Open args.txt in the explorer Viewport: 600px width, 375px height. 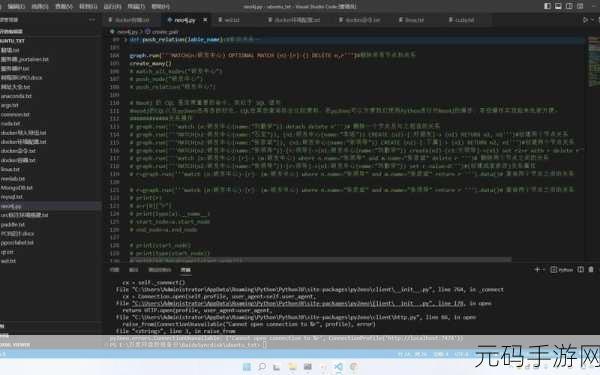pos(10,105)
